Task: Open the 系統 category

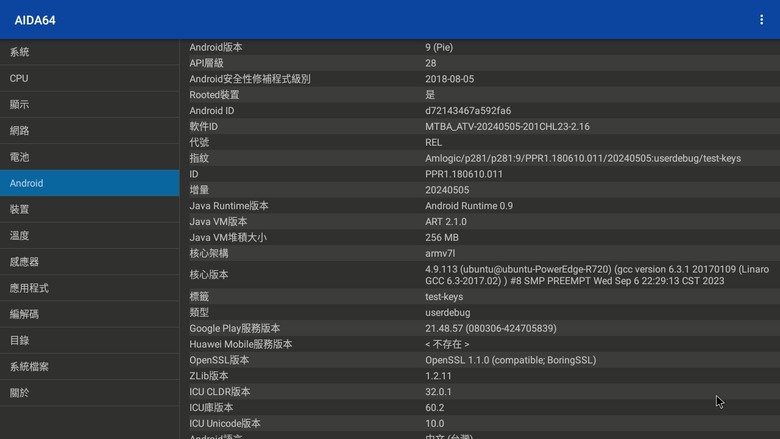Action: [x=90, y=52]
